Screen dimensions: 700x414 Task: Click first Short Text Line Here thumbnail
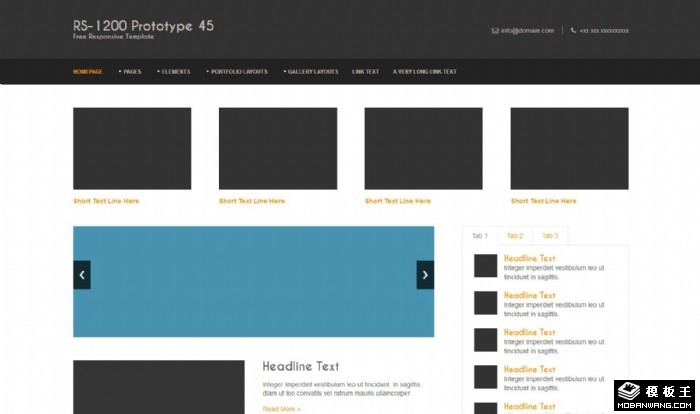(x=132, y=149)
